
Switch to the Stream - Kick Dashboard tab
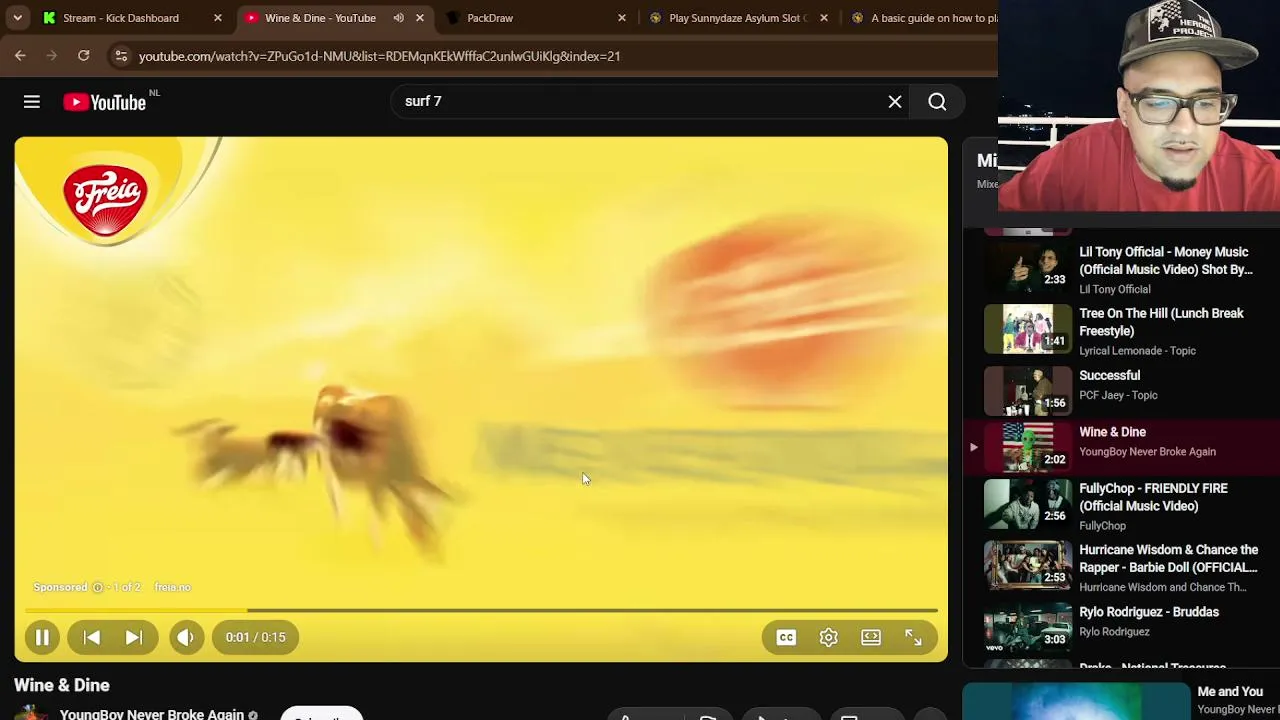coord(132,18)
